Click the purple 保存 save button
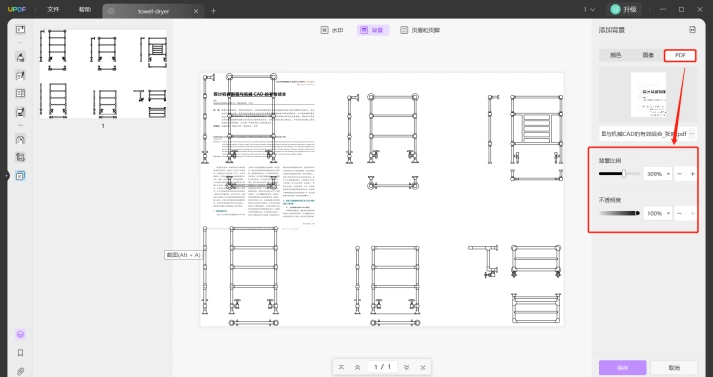Viewport: 713px width, 377px height. [623, 367]
